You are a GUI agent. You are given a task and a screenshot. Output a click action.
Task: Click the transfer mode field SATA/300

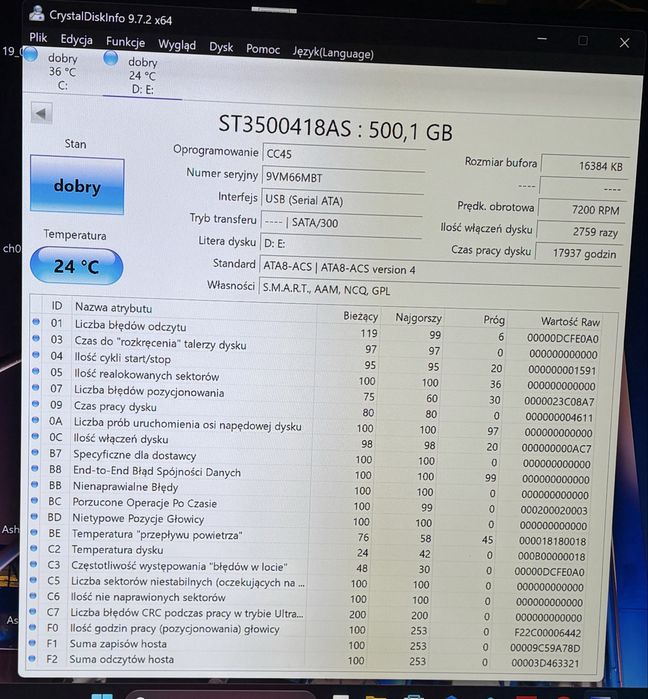point(341,222)
